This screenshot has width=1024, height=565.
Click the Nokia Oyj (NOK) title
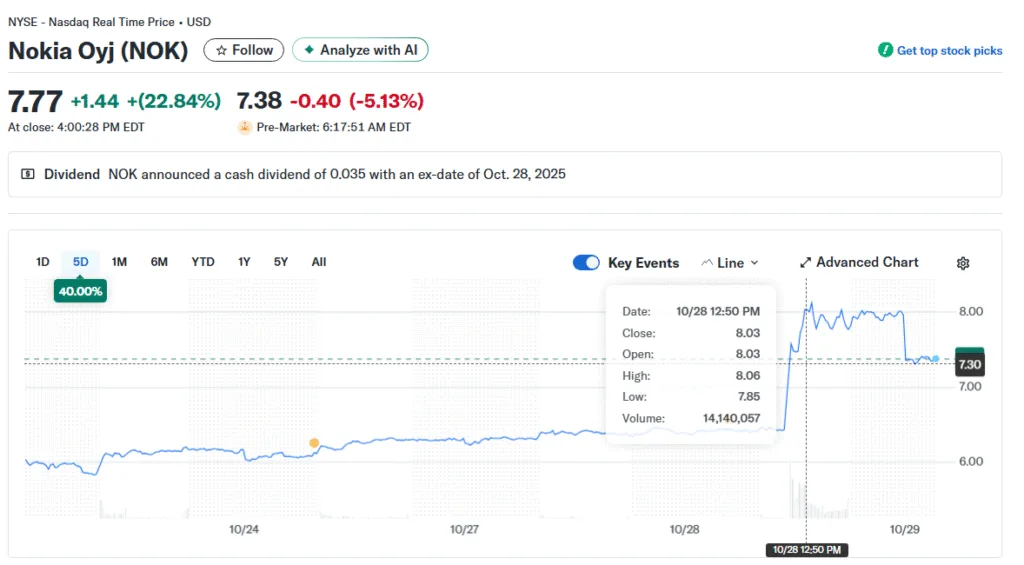click(98, 51)
